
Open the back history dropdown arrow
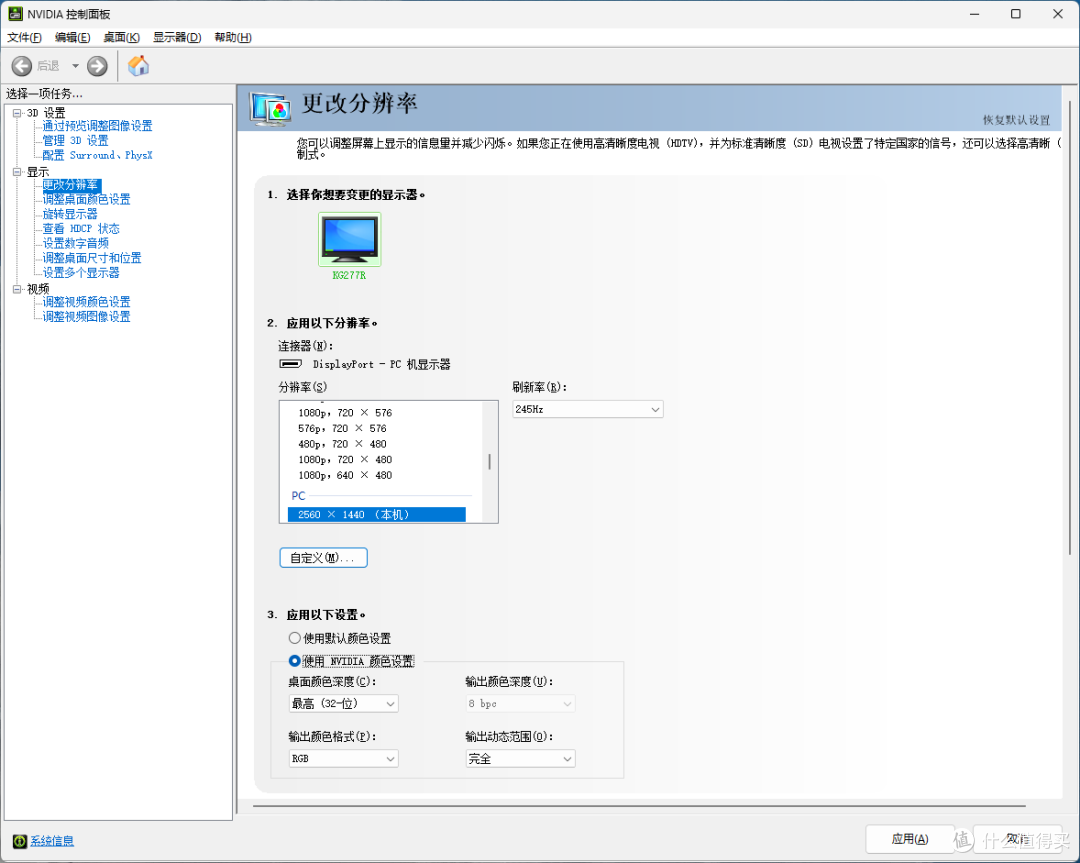click(x=75, y=66)
